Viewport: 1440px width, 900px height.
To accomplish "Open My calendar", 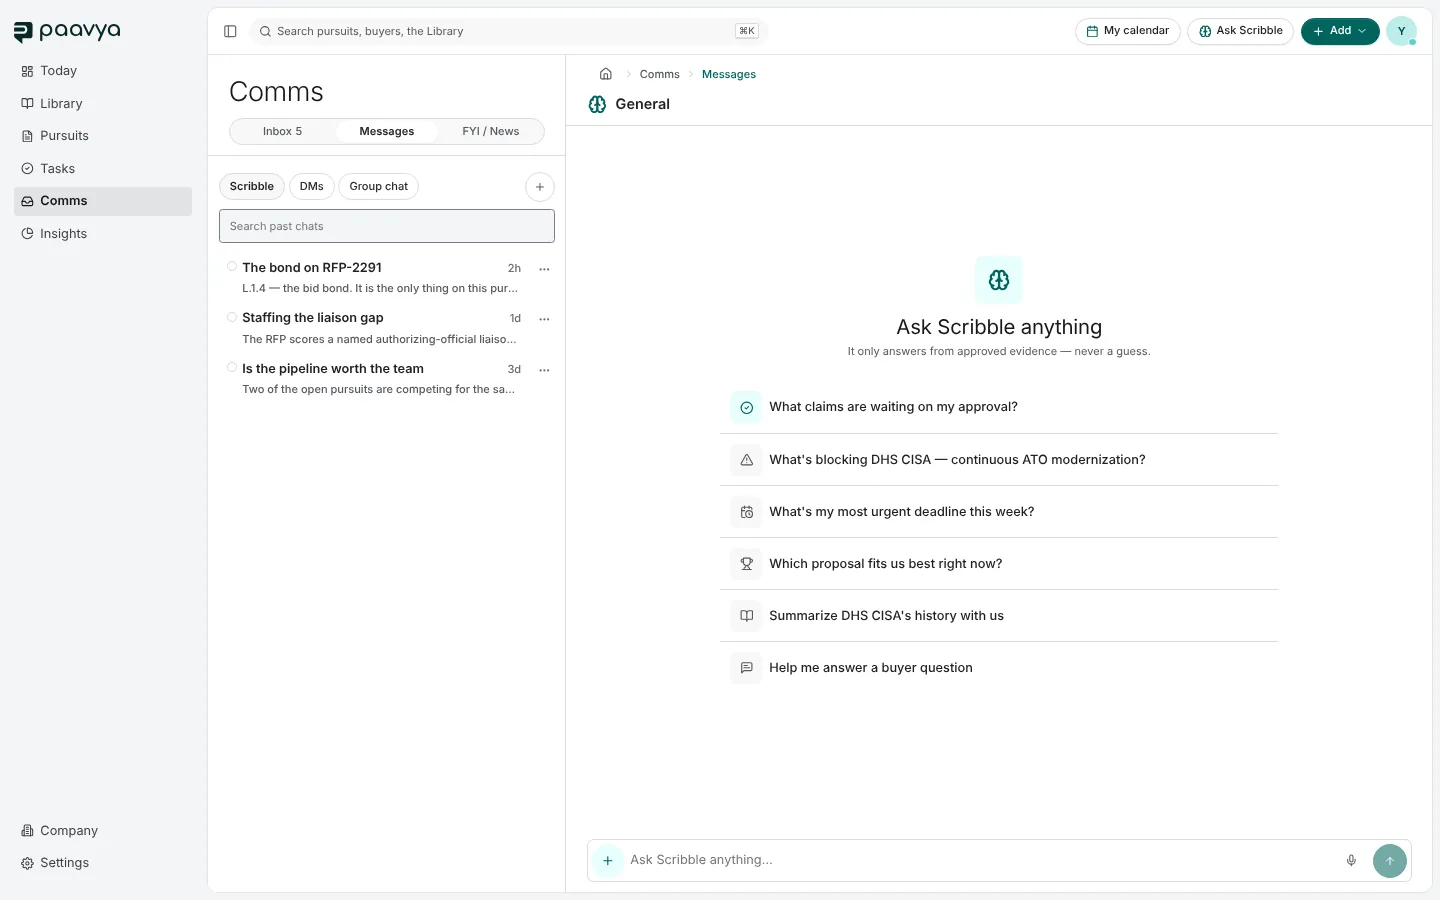I will pyautogui.click(x=1128, y=31).
